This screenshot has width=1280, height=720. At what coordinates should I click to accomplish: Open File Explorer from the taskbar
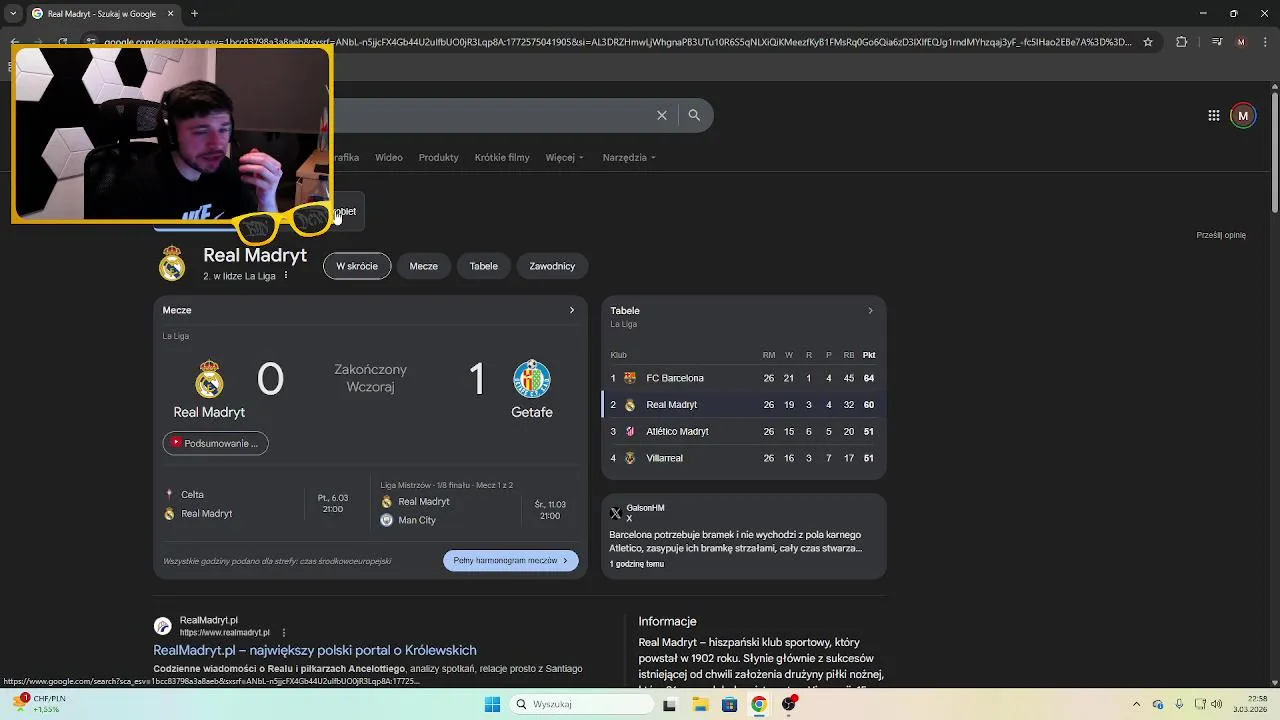coord(700,704)
